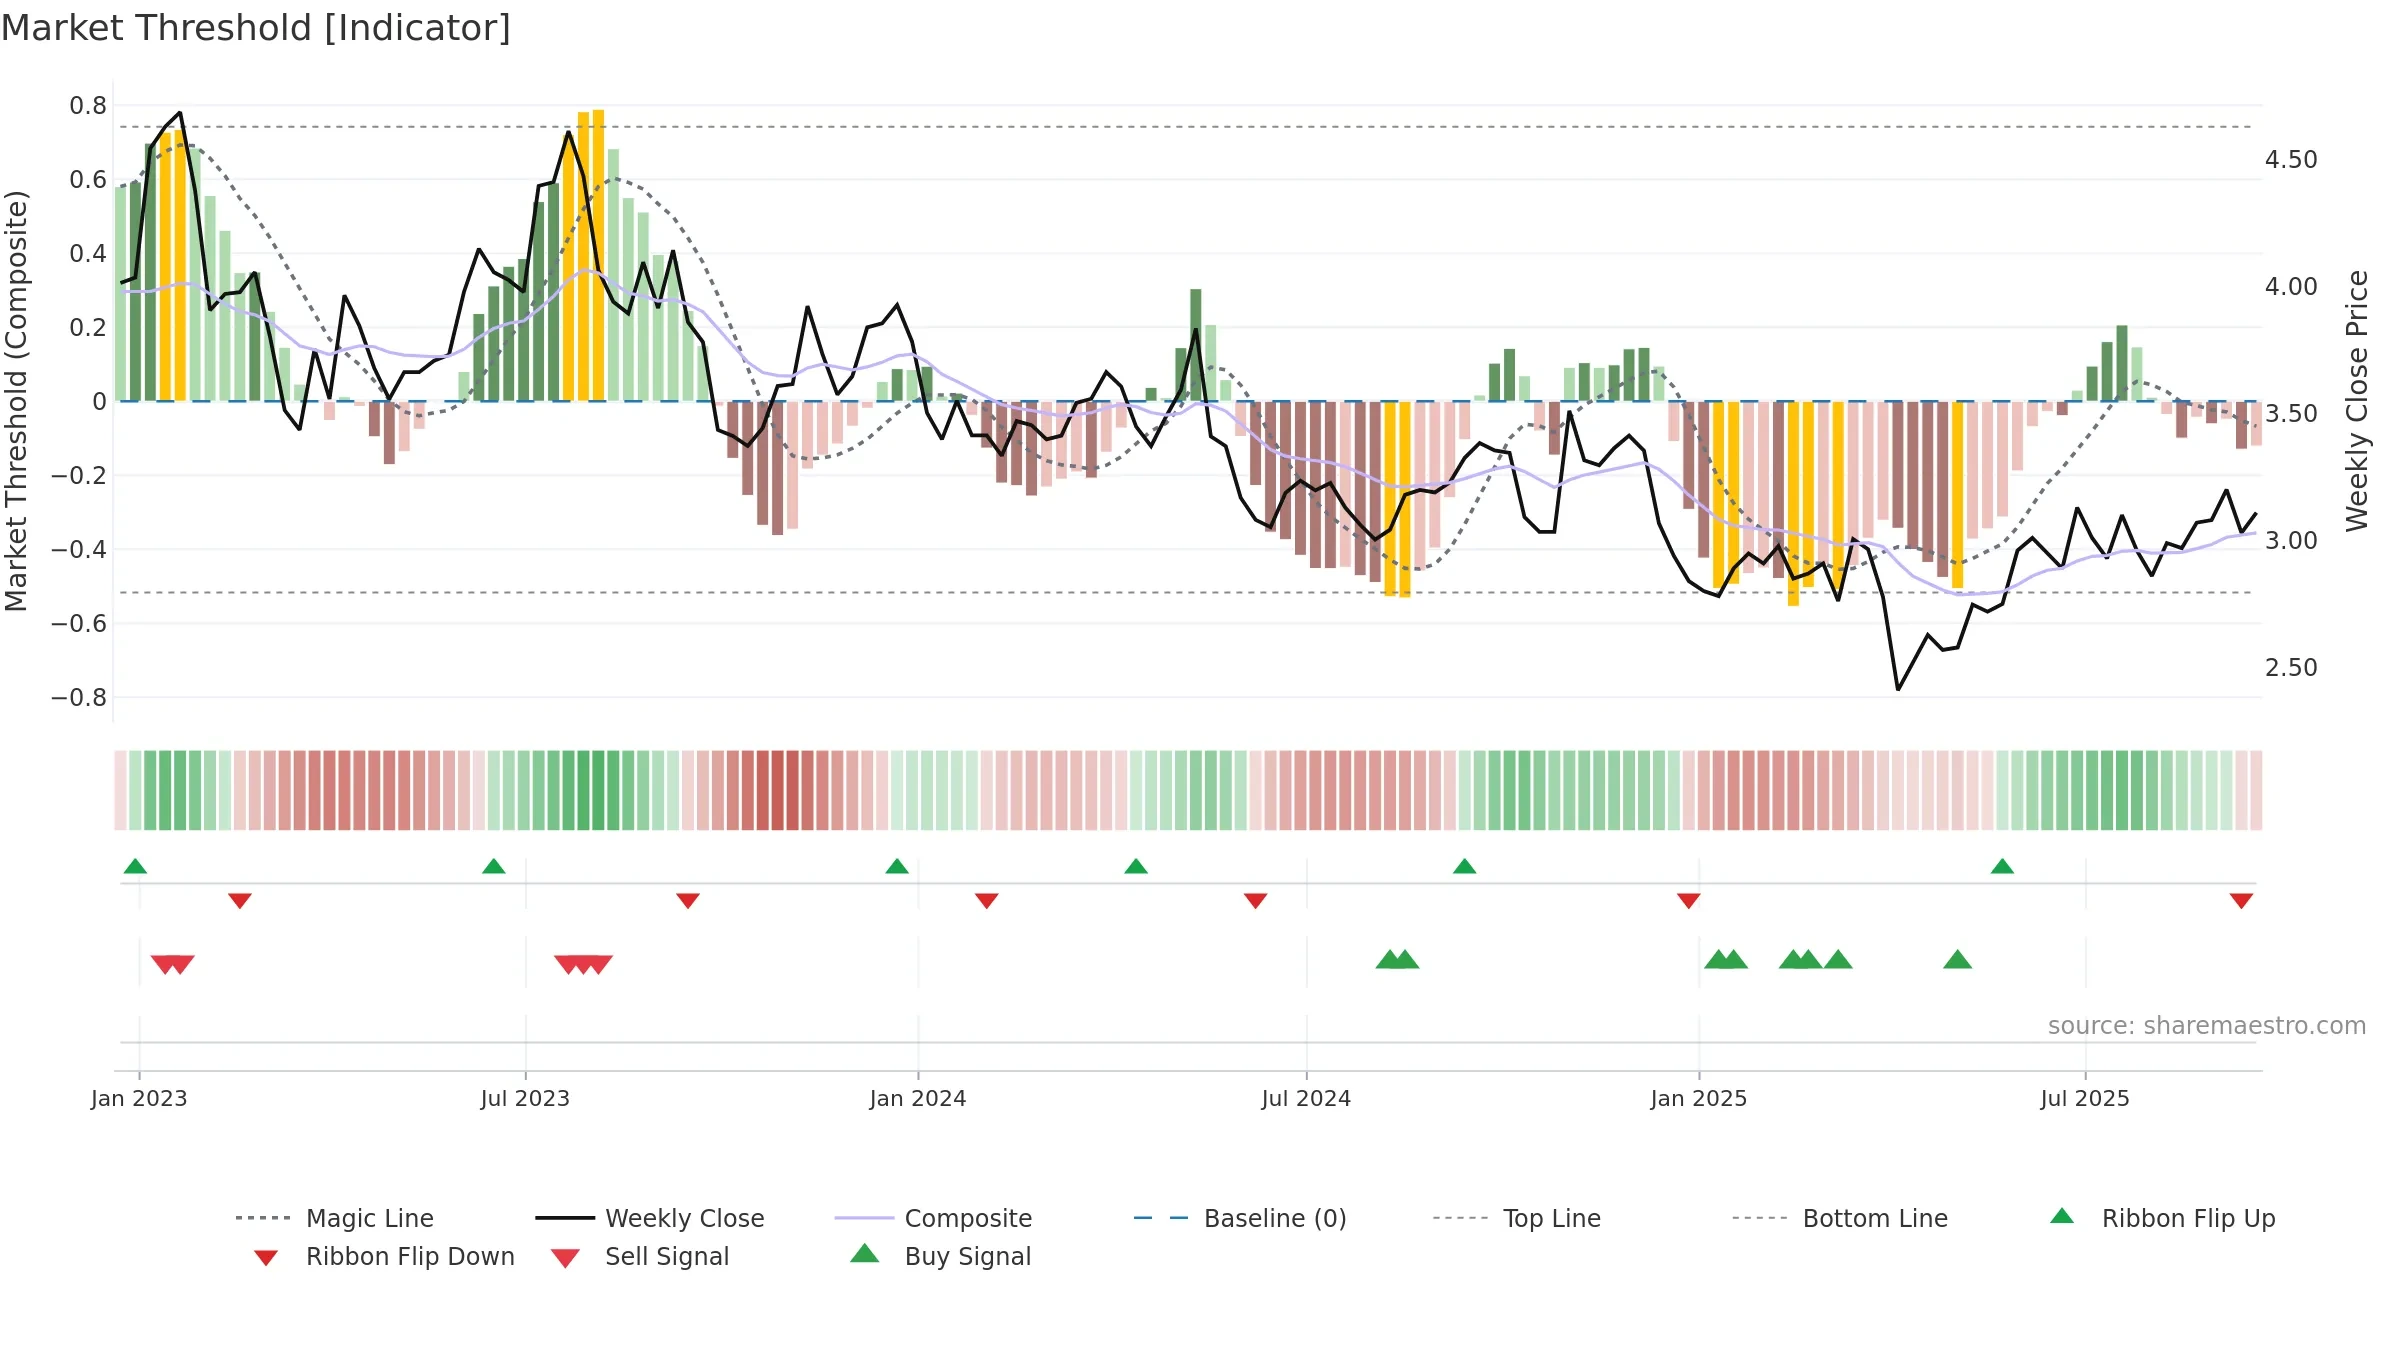Click the Weekly Close Price axis title
Image resolution: width=2400 pixels, height=1350 pixels.
[2357, 401]
